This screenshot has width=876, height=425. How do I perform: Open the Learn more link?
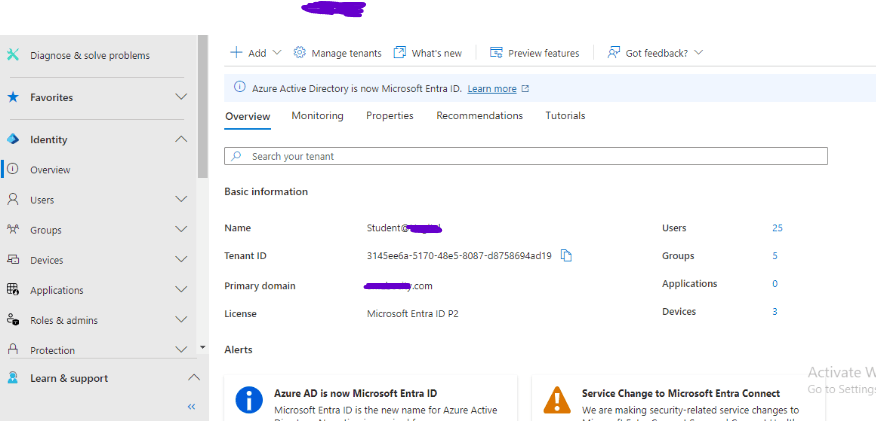pos(492,89)
